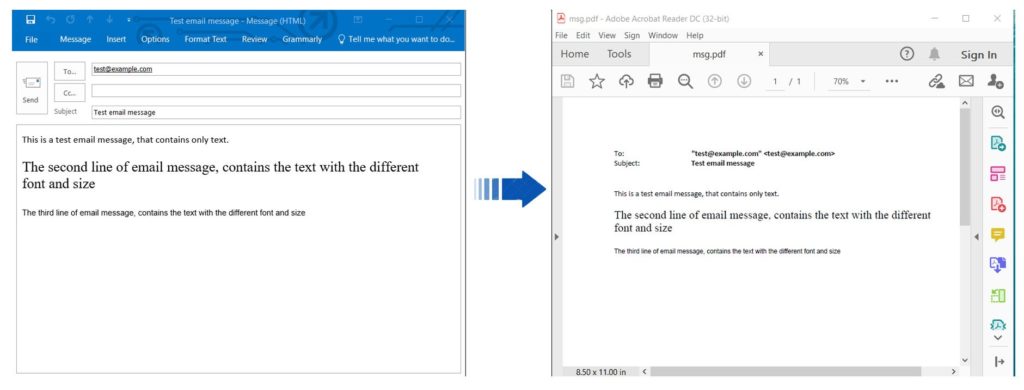Expand more tools chevron in right pane
This screenshot has height=390, width=1024.
coord(998,338)
